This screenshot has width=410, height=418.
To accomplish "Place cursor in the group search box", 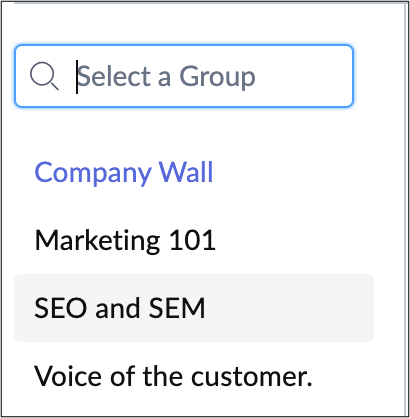I will pyautogui.click(x=184, y=76).
